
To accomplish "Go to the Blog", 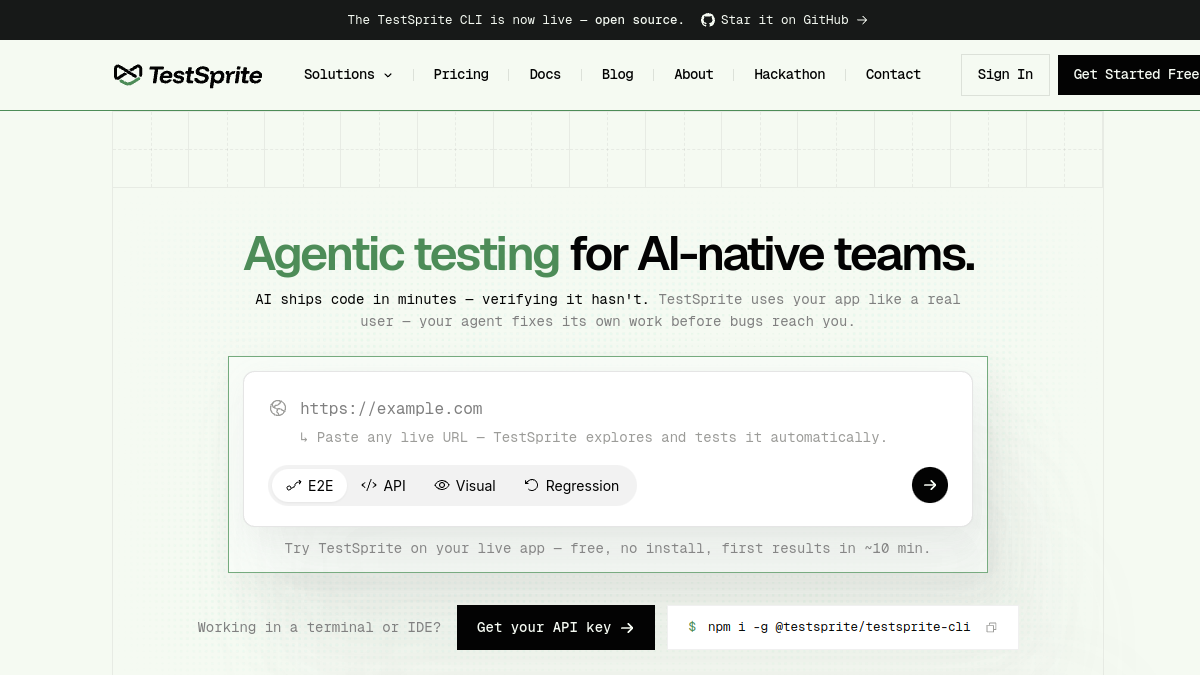I will (618, 74).
